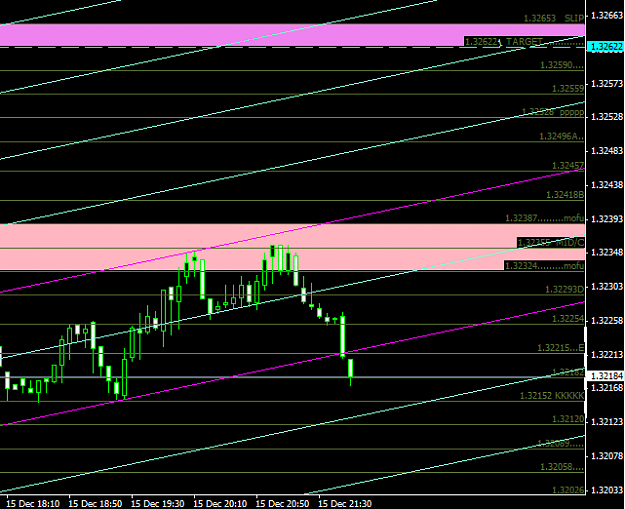Select the '1.32622 TARGET' line label
This screenshot has width=625, height=509.
click(504, 41)
